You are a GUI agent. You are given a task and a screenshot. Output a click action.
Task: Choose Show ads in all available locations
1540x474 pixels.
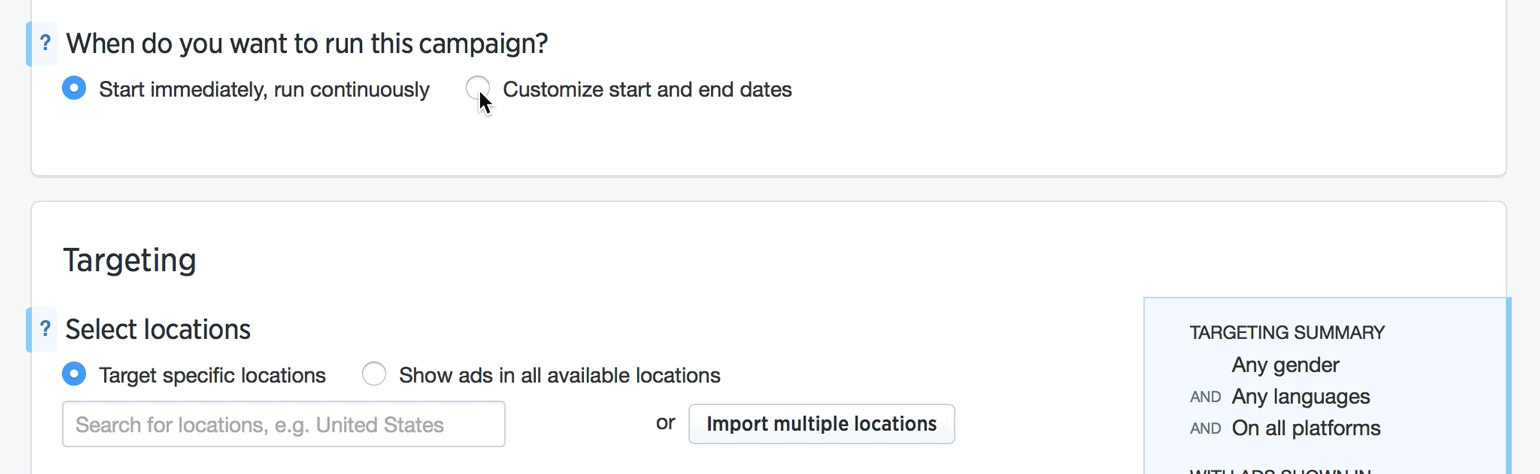point(373,374)
